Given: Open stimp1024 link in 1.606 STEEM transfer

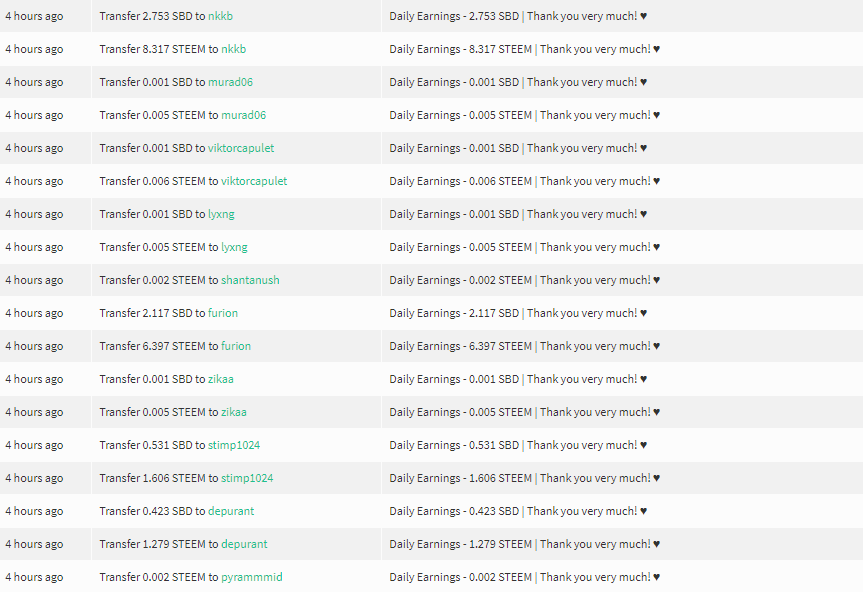Looking at the screenshot, I should tap(247, 478).
